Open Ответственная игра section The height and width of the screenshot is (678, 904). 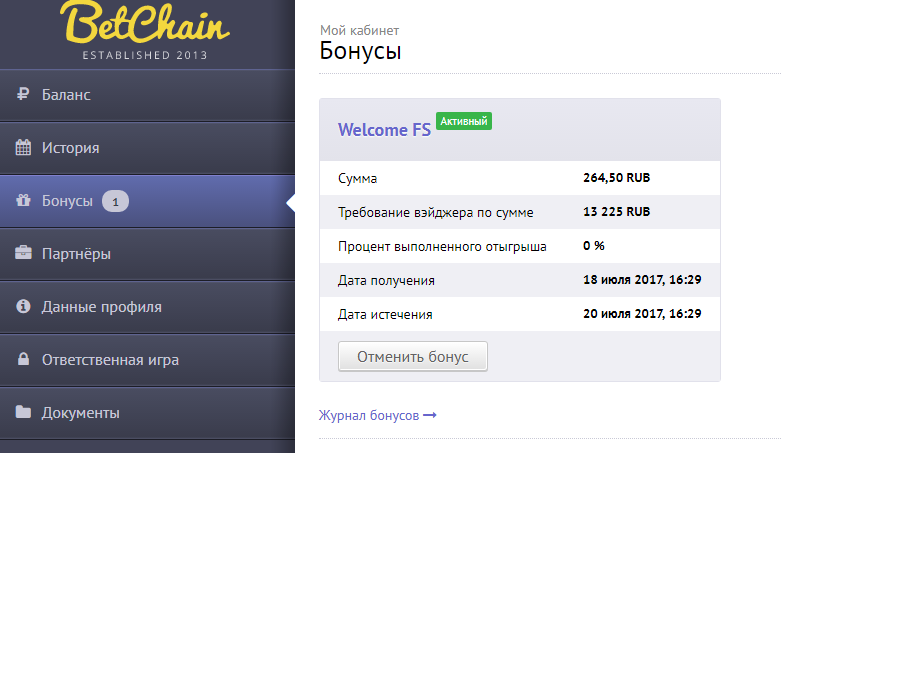point(147,360)
